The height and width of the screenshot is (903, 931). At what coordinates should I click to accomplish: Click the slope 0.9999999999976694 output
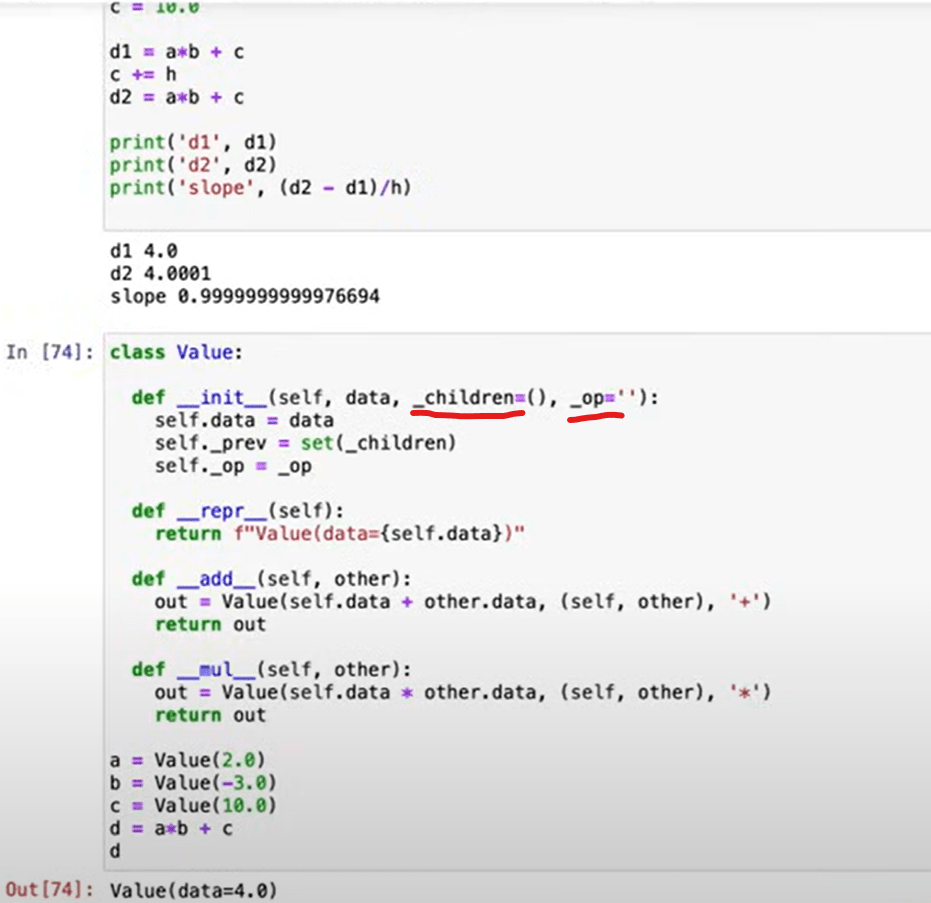pyautogui.click(x=244, y=297)
